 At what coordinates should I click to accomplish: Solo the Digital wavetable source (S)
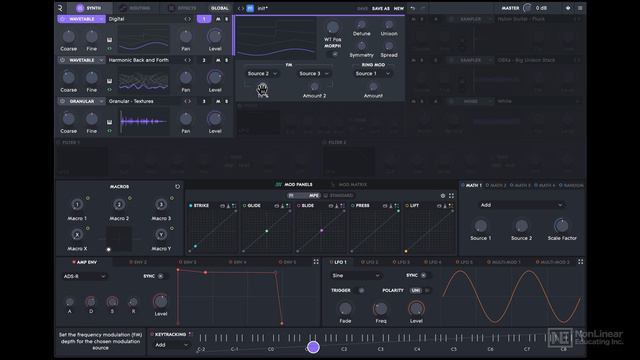[227, 19]
